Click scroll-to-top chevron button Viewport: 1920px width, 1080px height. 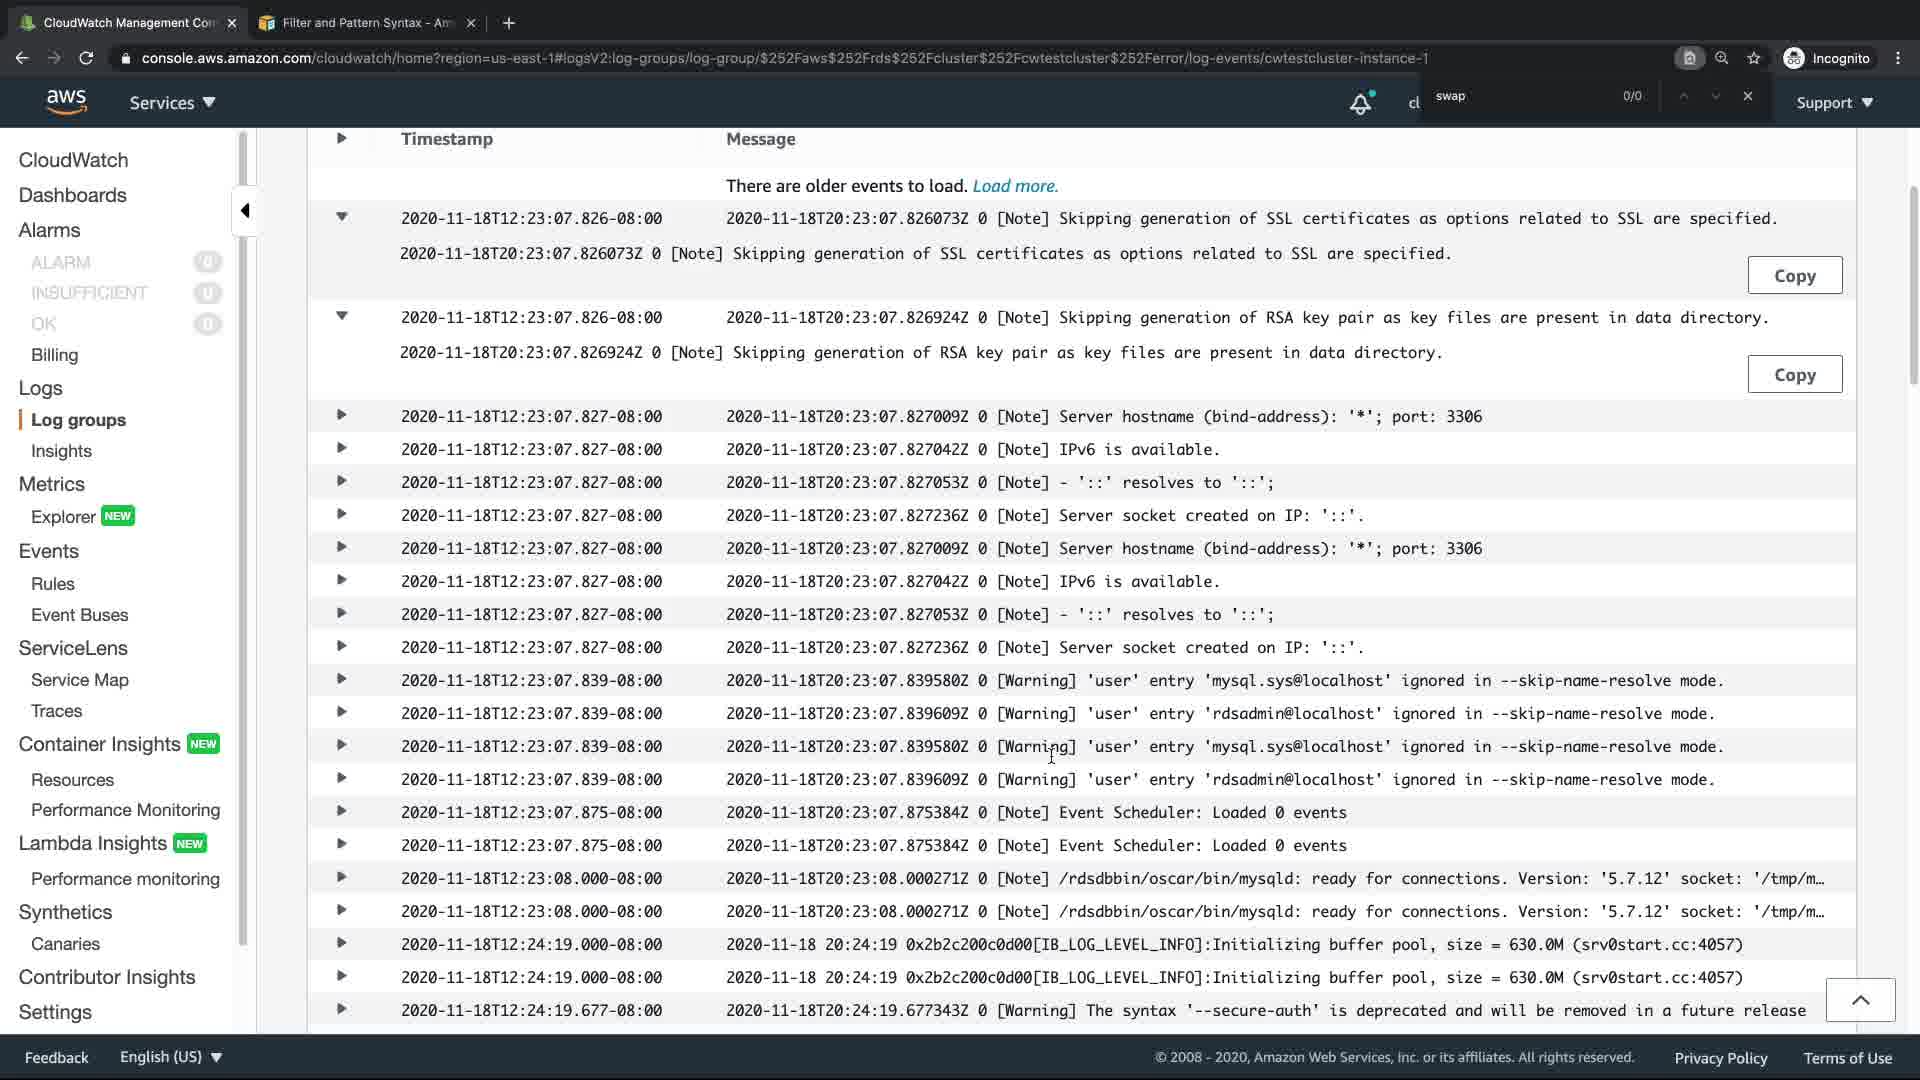[1860, 1000]
